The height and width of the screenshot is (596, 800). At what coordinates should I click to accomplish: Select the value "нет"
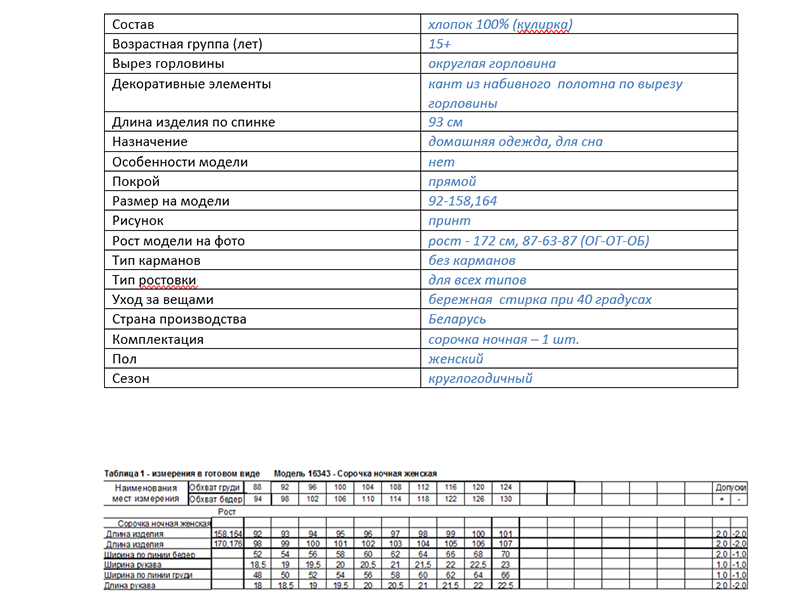tap(441, 162)
